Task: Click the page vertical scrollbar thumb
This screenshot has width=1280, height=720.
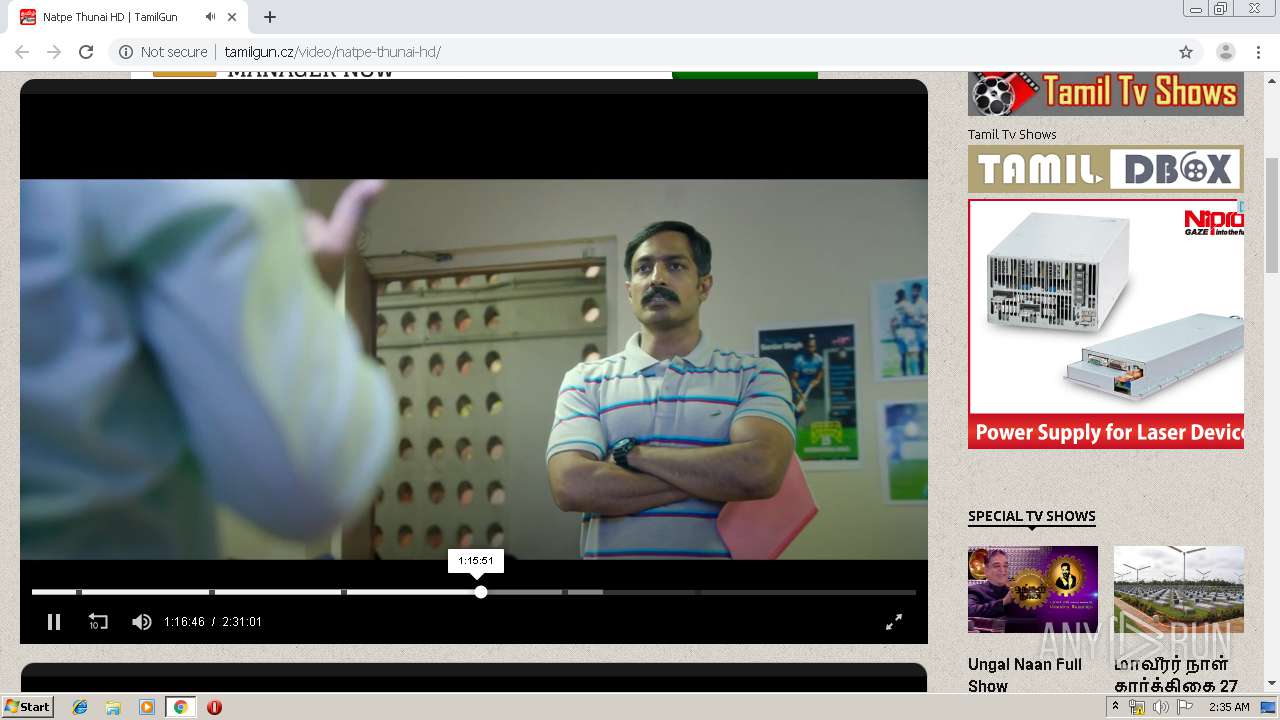Action: point(1272,215)
